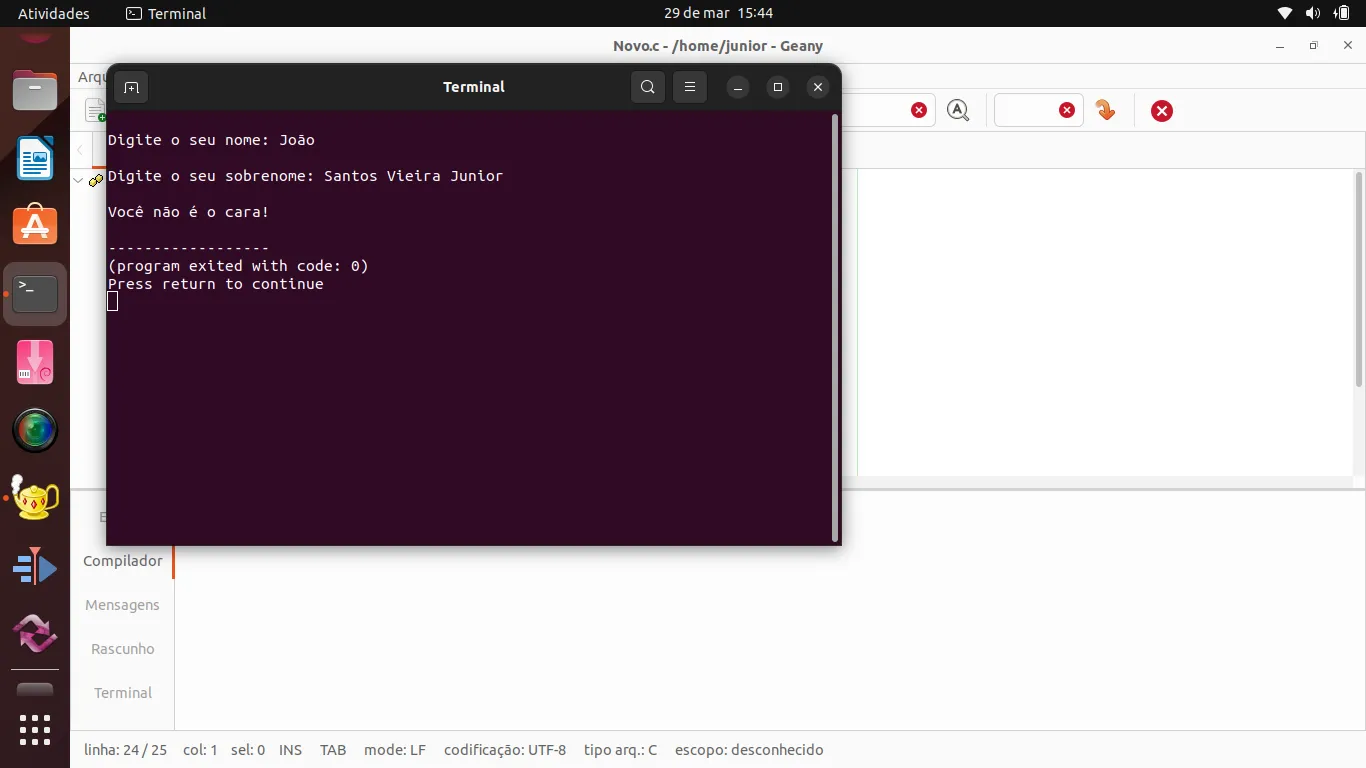The height and width of the screenshot is (768, 1366).
Task: Click the Terminal search magnifier icon
Action: pyautogui.click(x=648, y=87)
